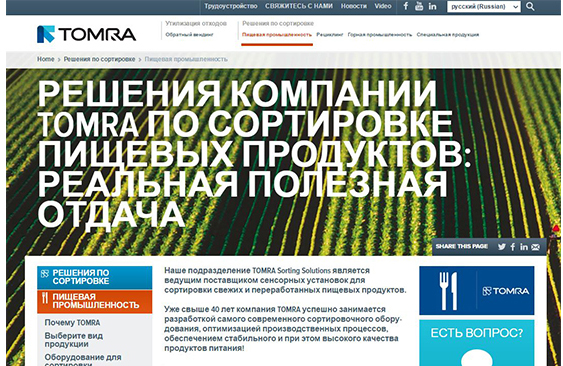Viewport: 563px width, 366px height.
Task: Open TOMRA LinkedIn icon in top bar
Action: coord(432,6)
